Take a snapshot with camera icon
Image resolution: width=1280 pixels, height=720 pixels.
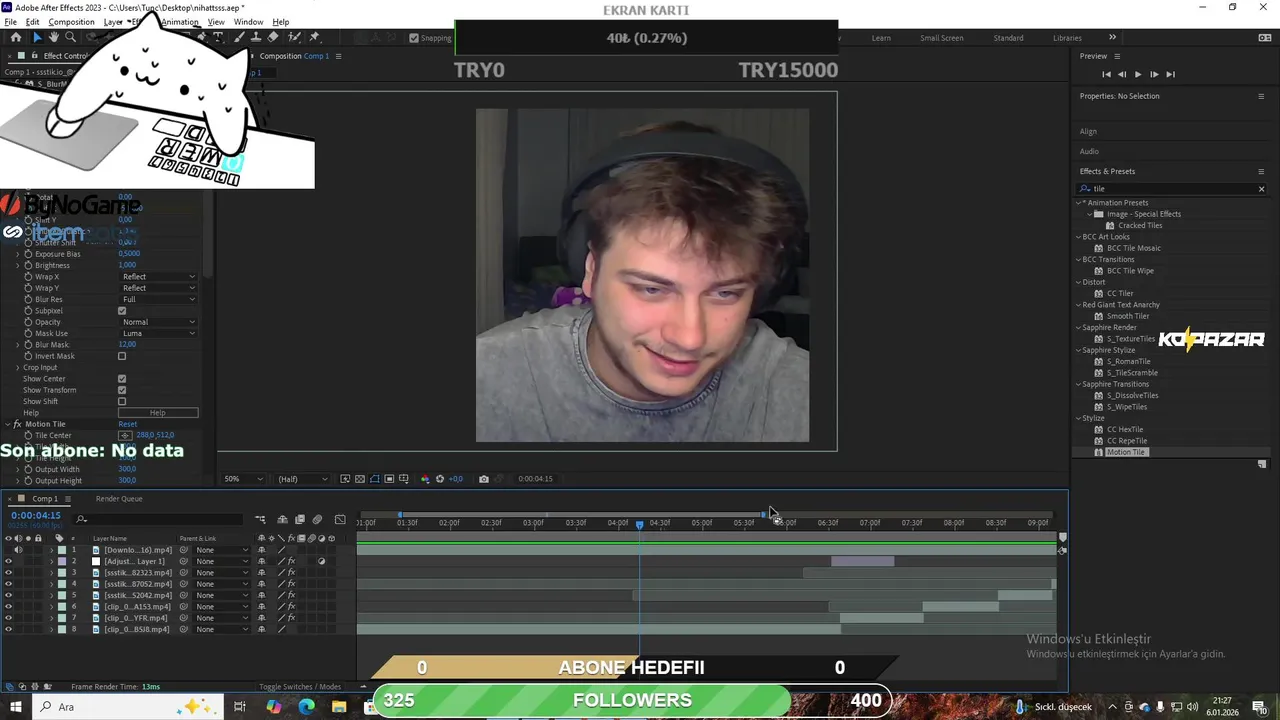[x=484, y=479]
